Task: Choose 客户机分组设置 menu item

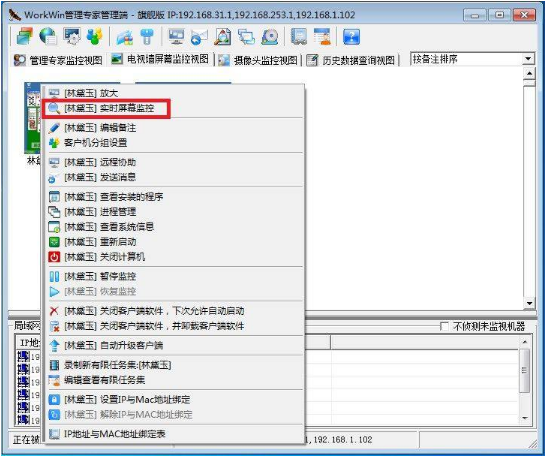Action: (x=173, y=143)
